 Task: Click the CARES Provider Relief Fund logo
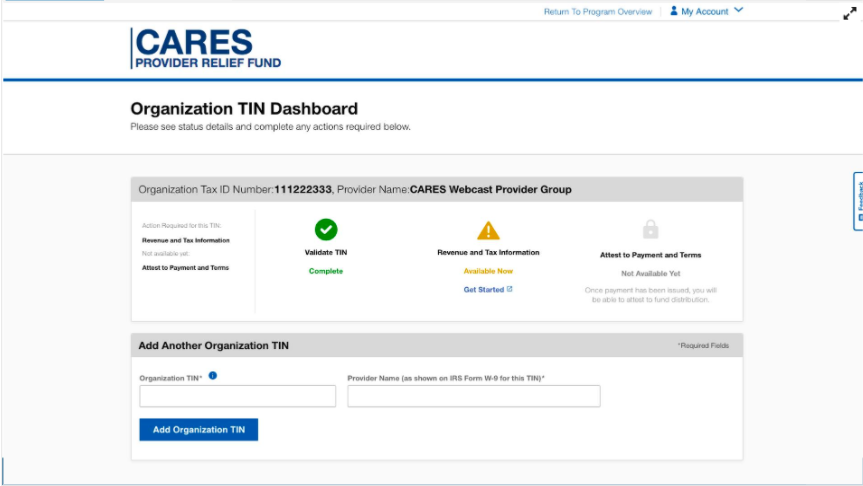coord(206,48)
